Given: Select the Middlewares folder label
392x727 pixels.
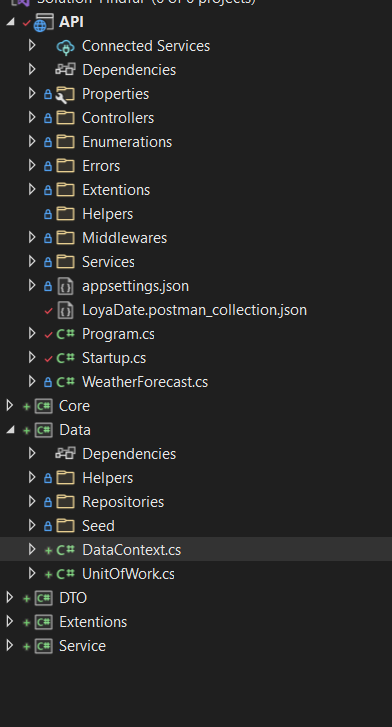Looking at the screenshot, I should coord(124,238).
